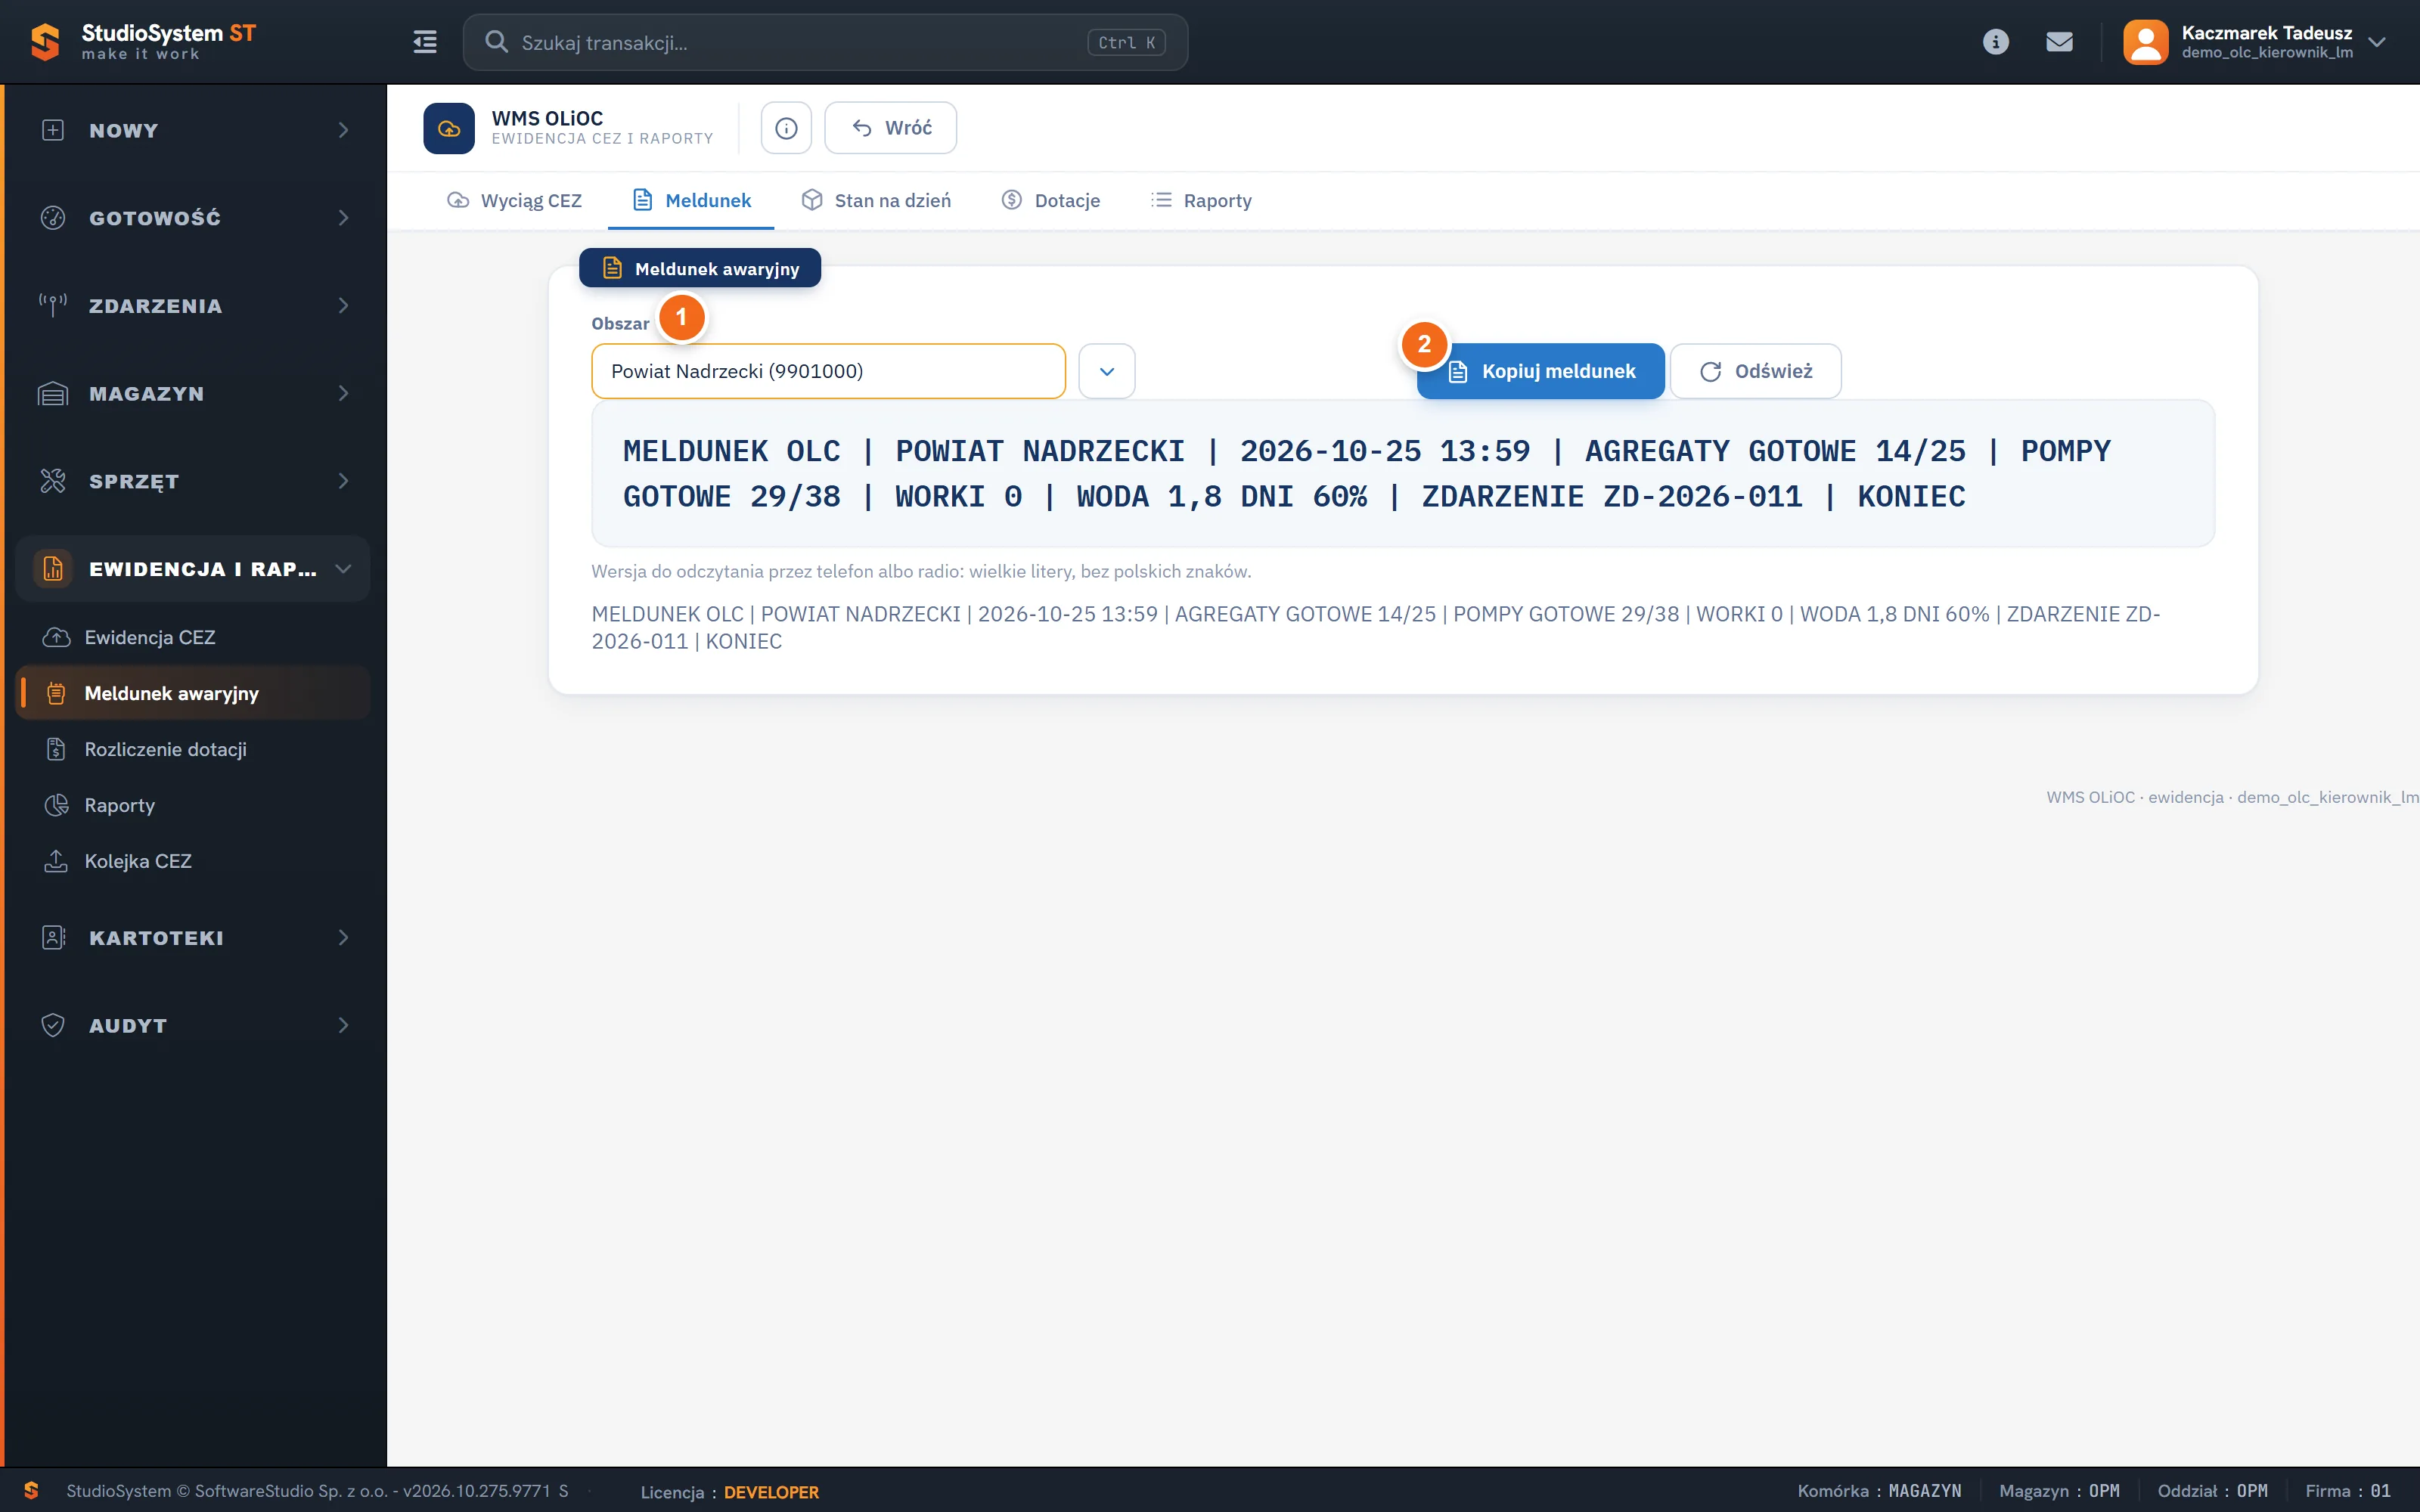Switch to the Stan na dzień tab
2420x1512 pixels.
click(876, 200)
